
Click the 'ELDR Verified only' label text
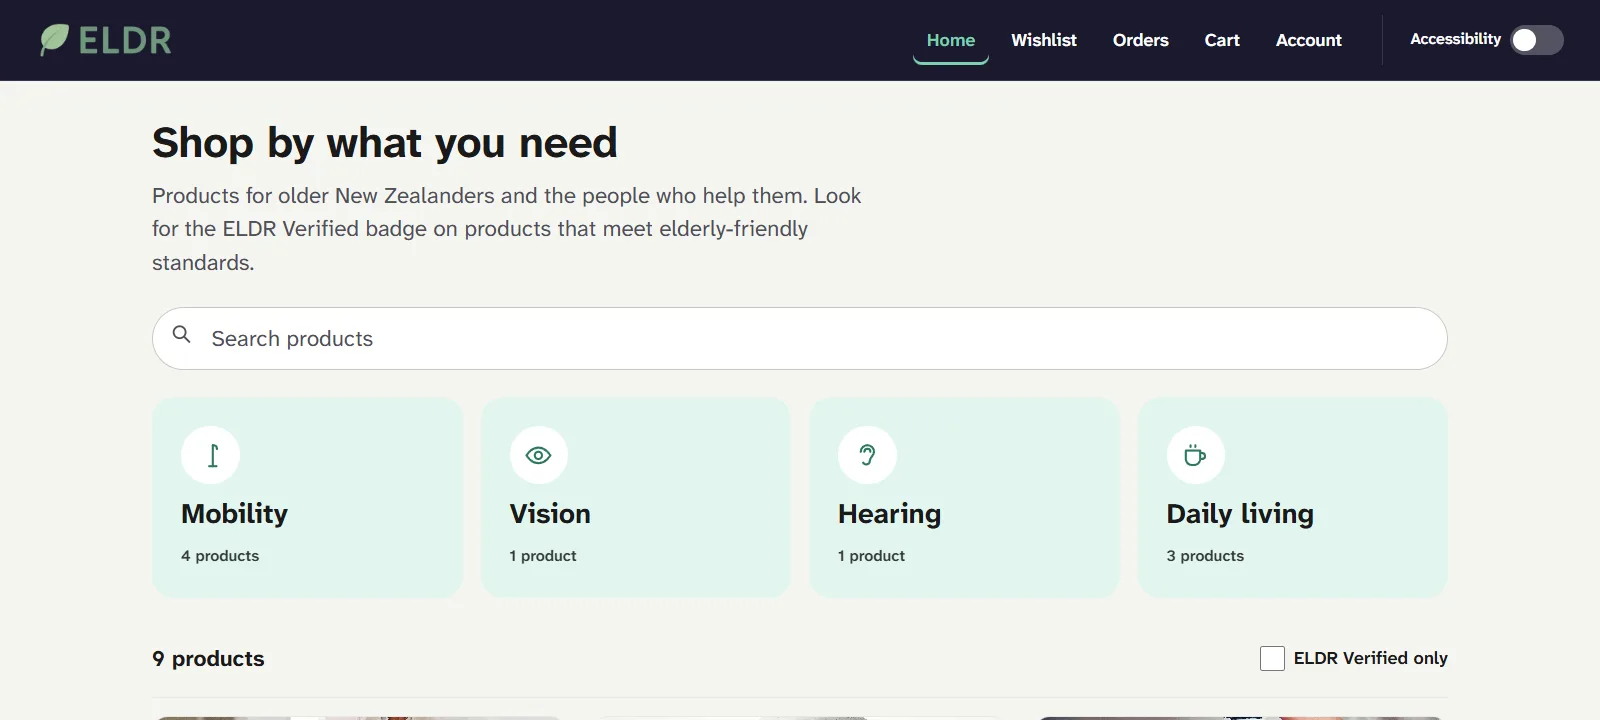(x=1371, y=658)
